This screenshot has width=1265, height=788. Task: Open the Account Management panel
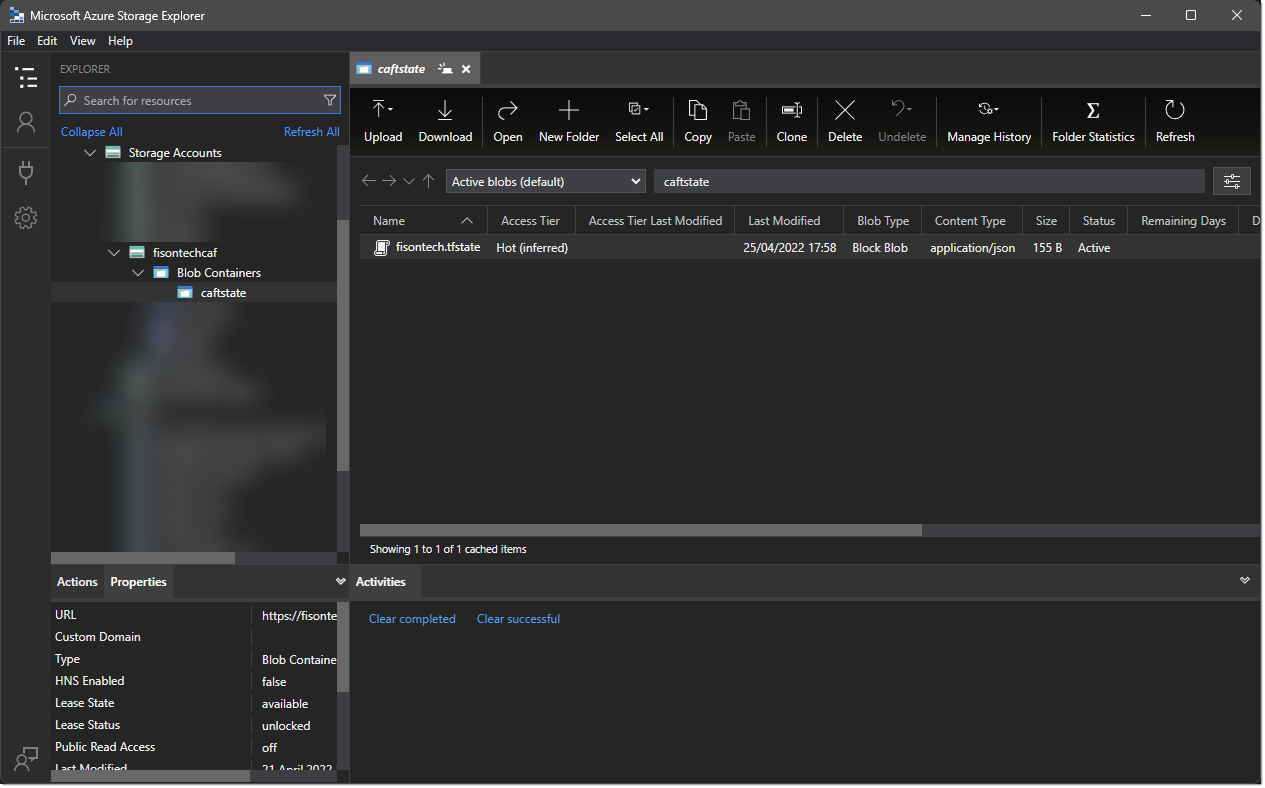[x=26, y=122]
